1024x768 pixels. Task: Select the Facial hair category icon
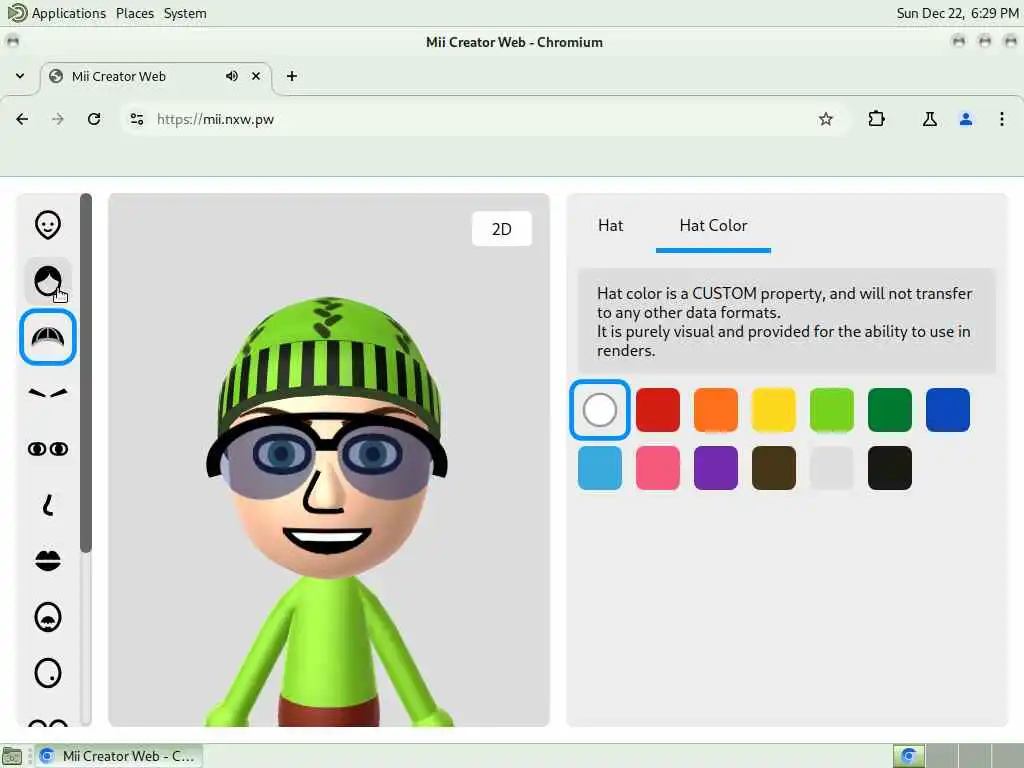click(x=48, y=617)
